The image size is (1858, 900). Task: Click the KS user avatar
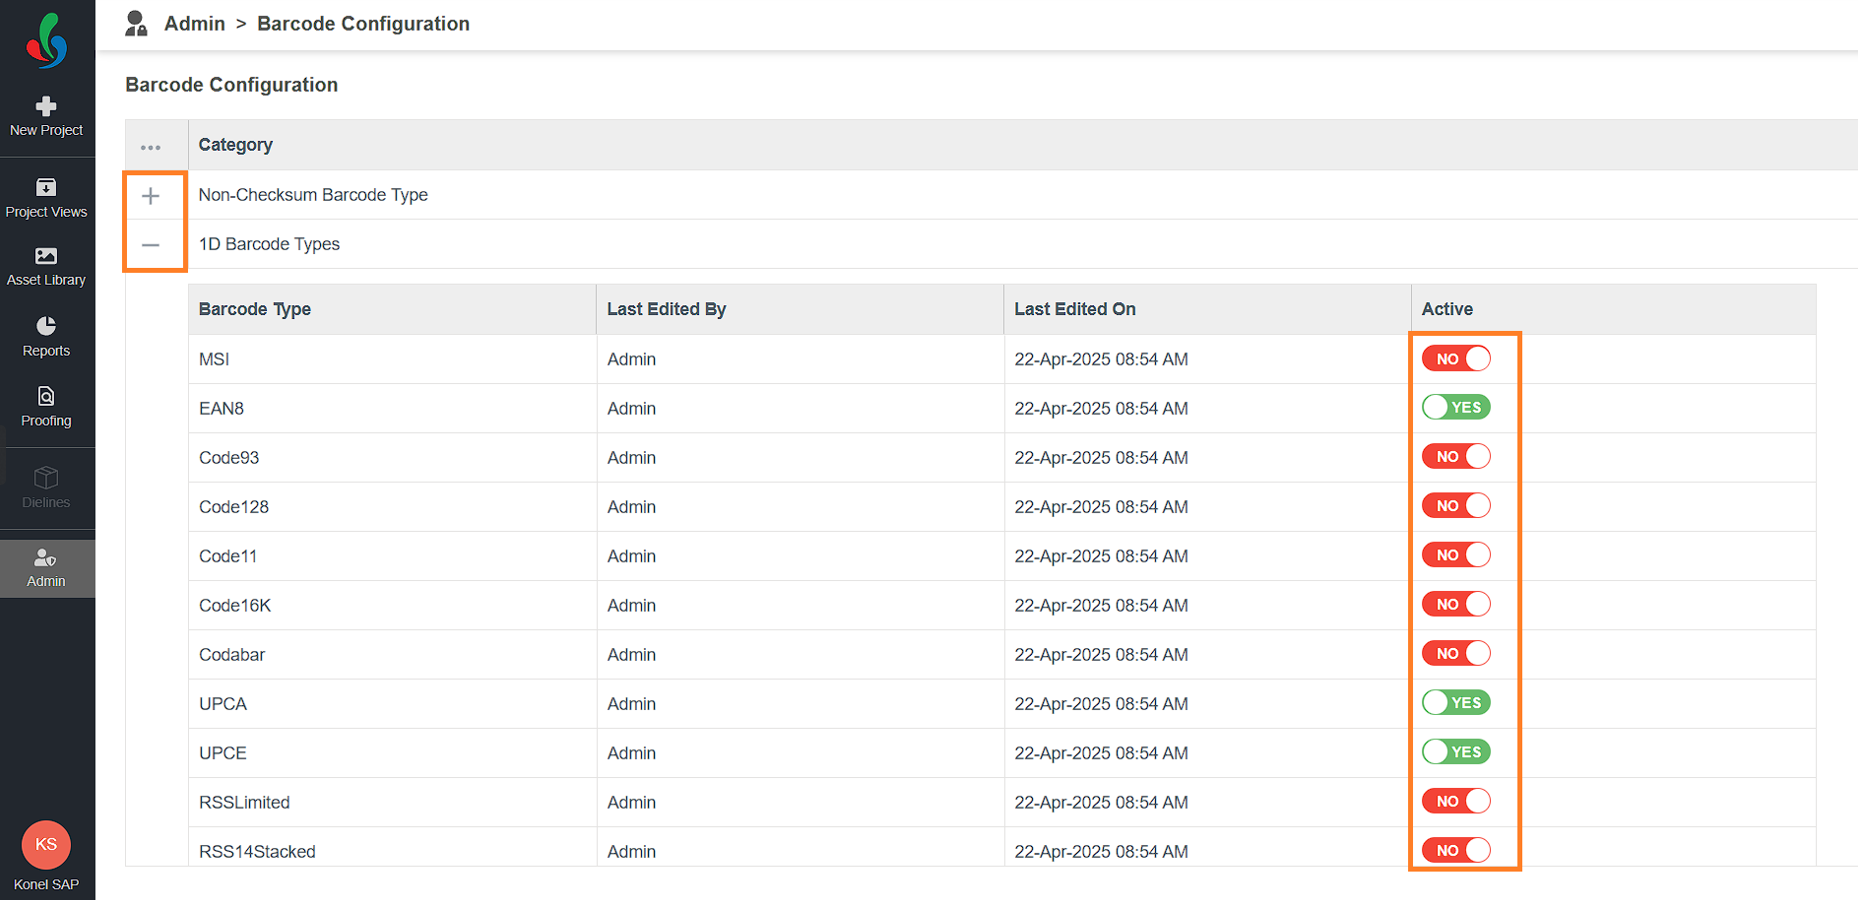[46, 845]
